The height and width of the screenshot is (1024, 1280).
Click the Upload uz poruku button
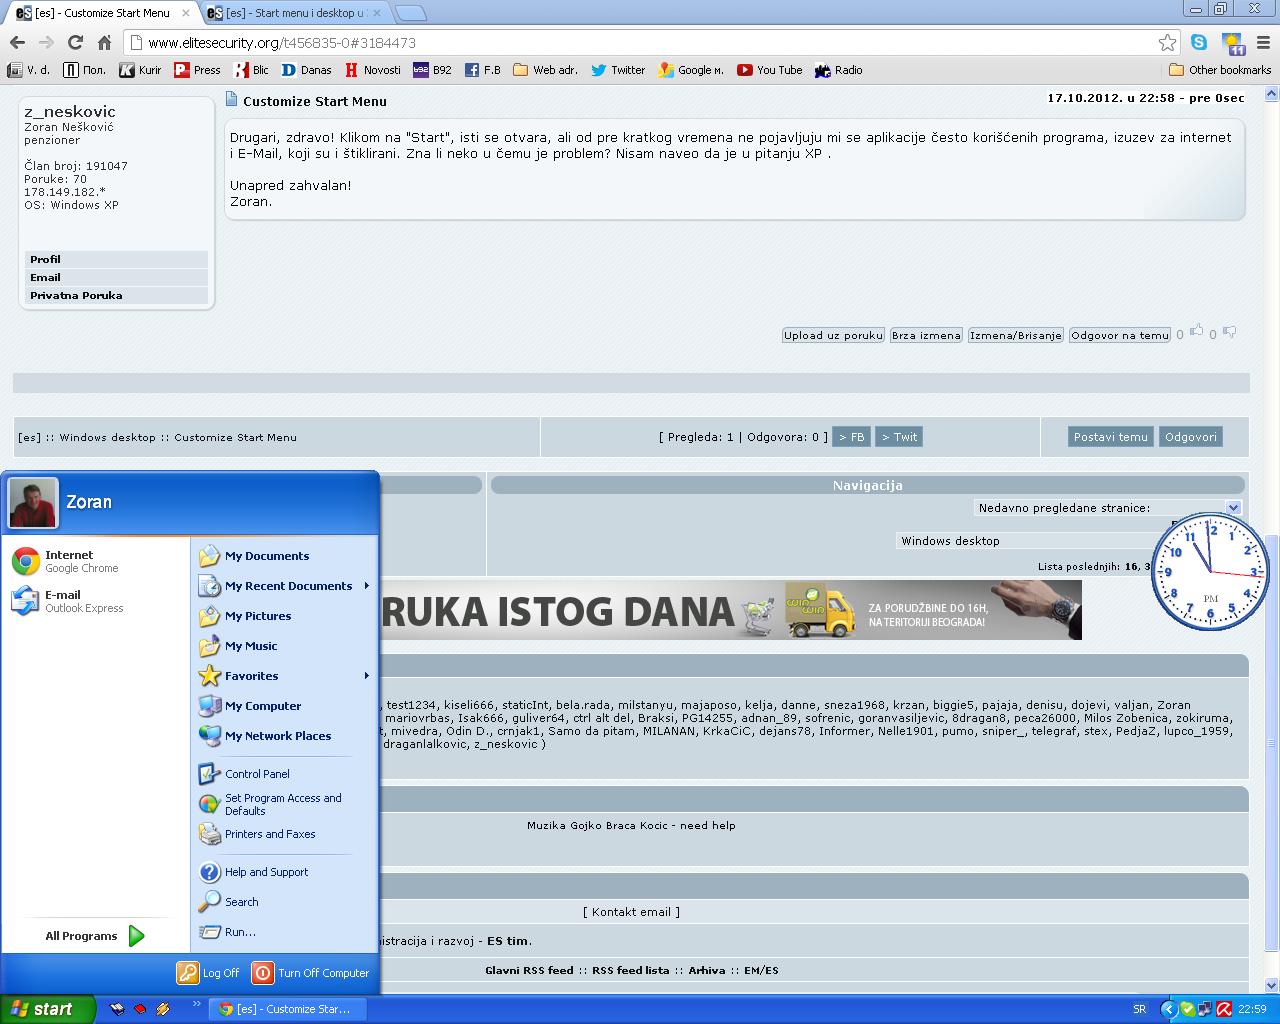coord(833,336)
